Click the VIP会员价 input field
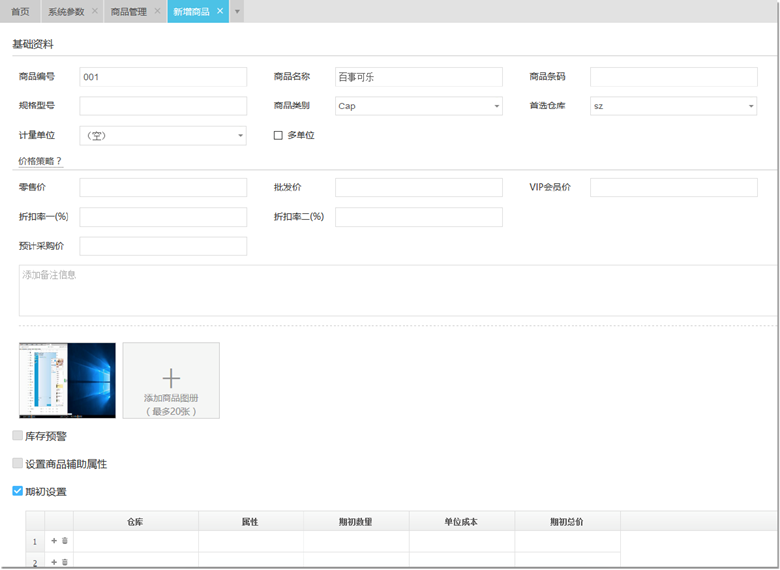 (x=674, y=188)
